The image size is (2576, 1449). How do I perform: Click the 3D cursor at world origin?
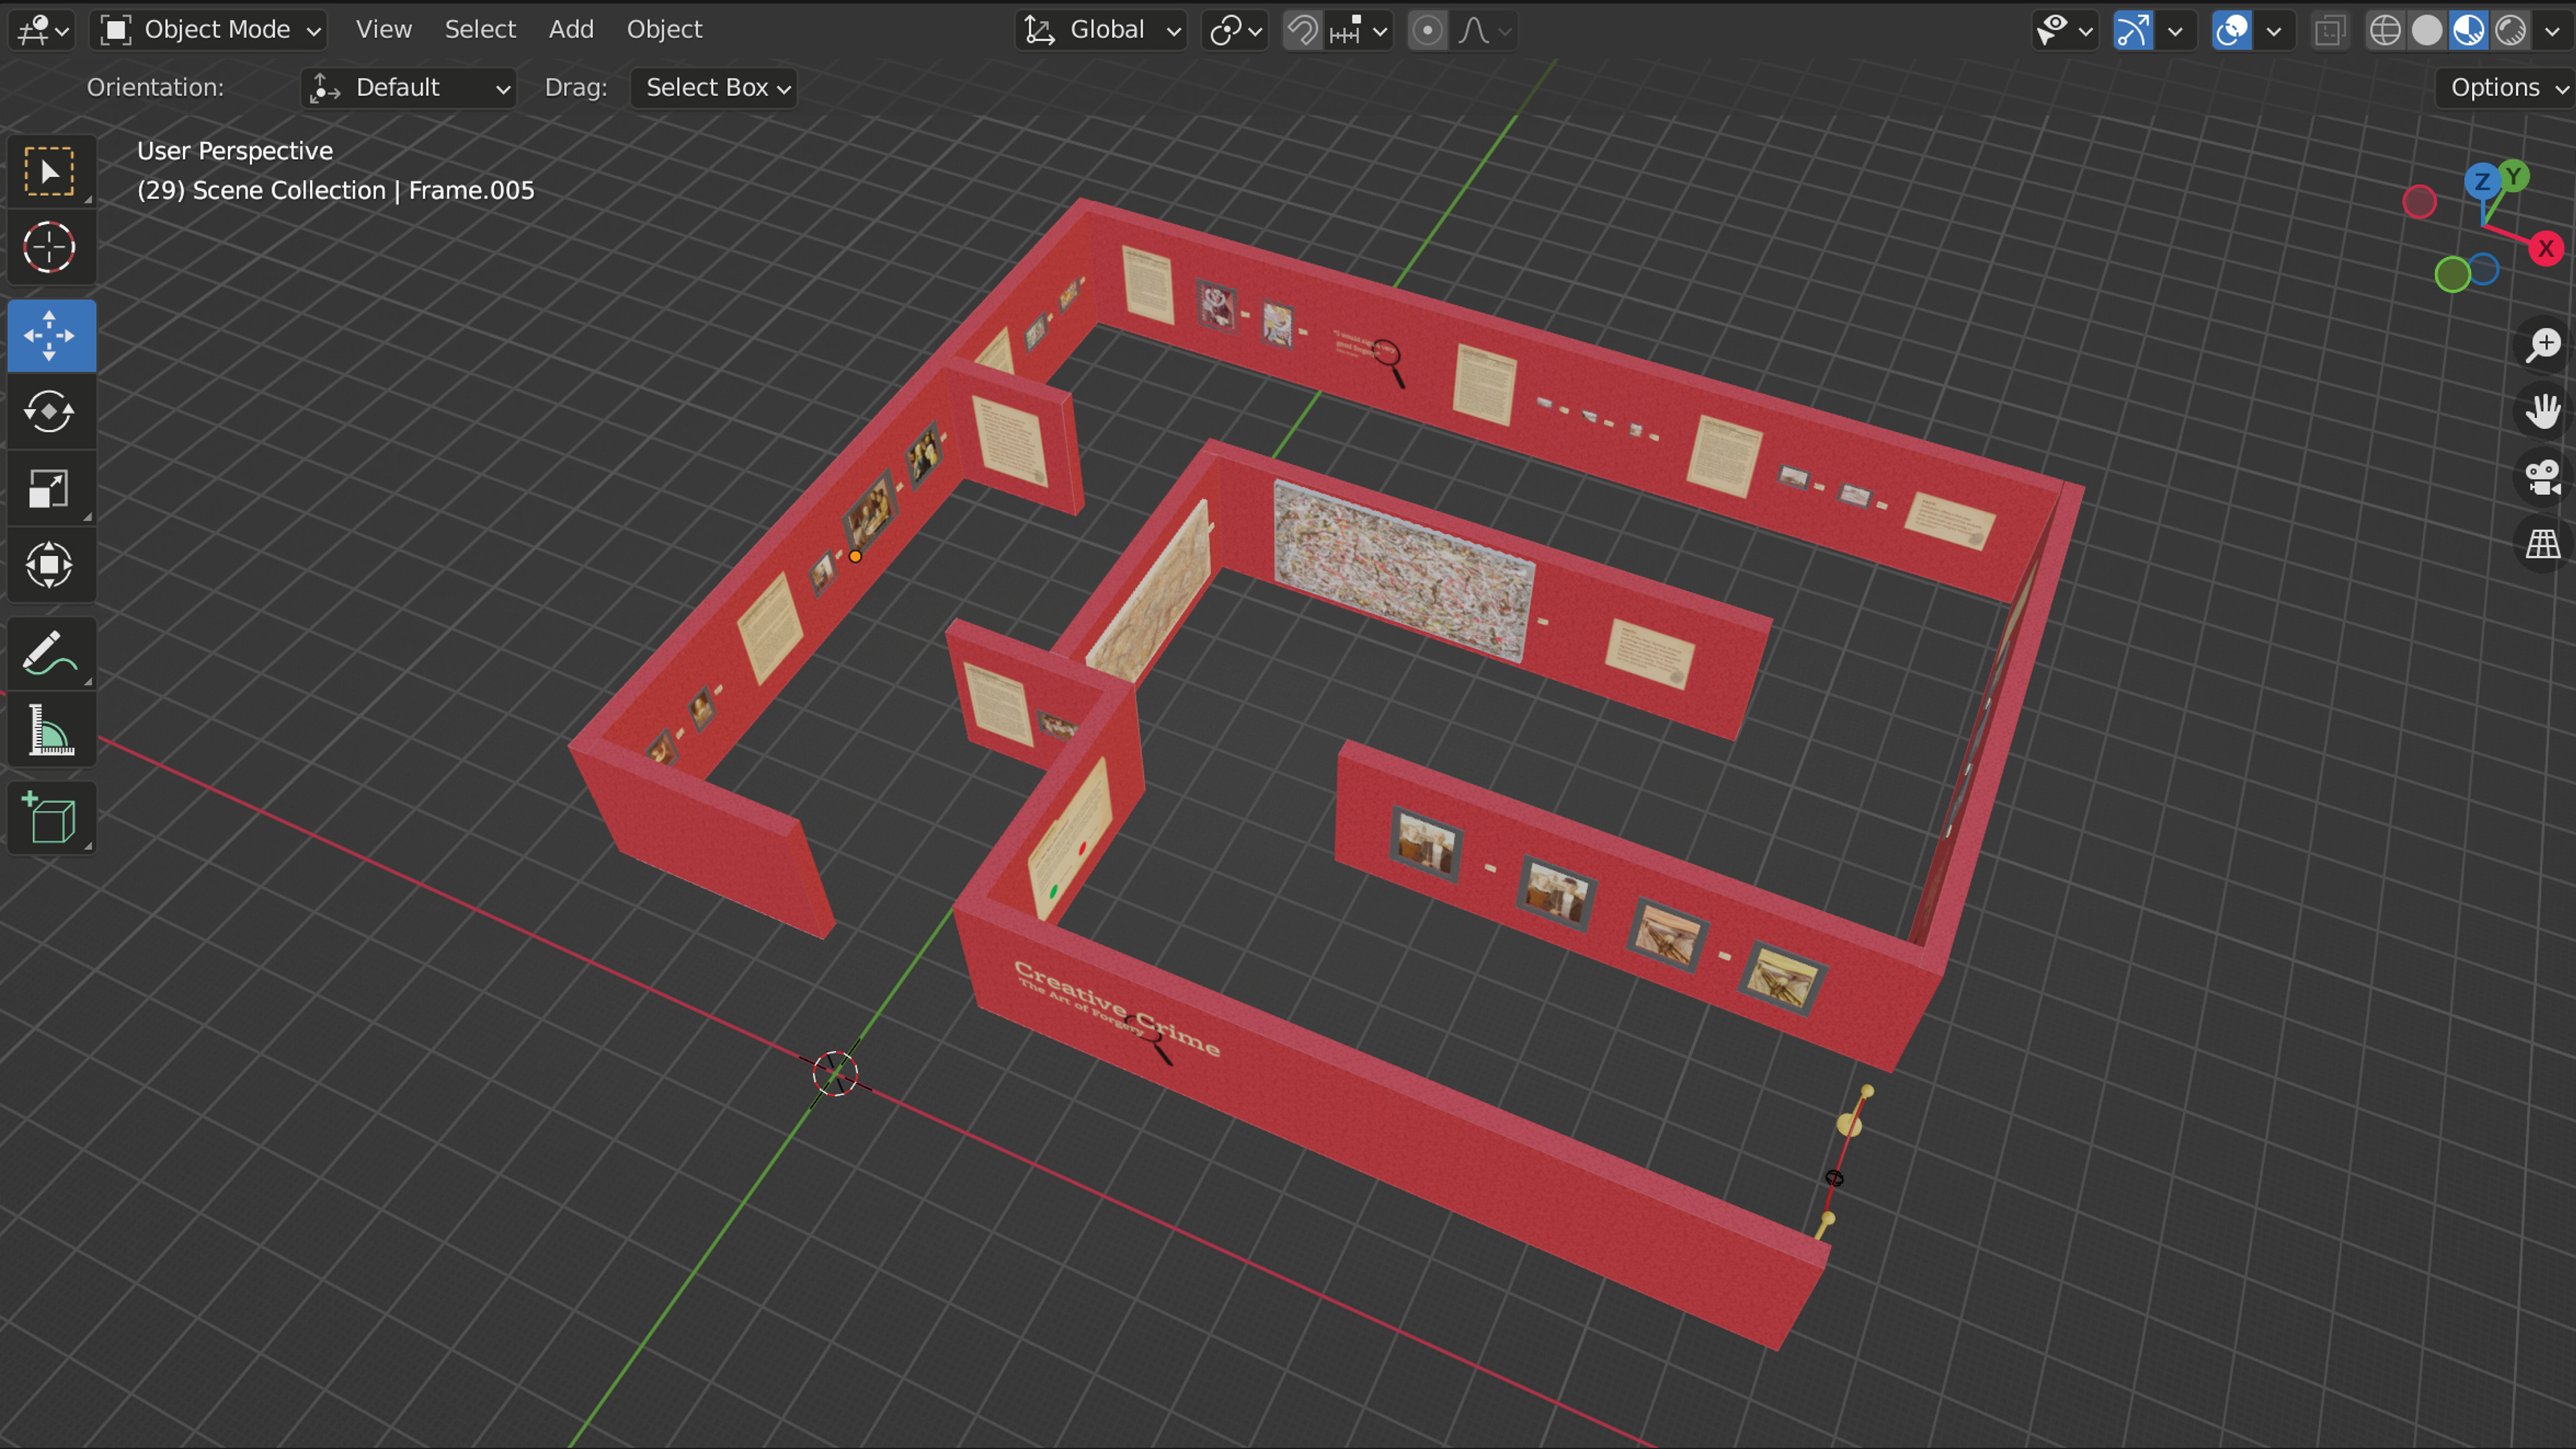[835, 1074]
